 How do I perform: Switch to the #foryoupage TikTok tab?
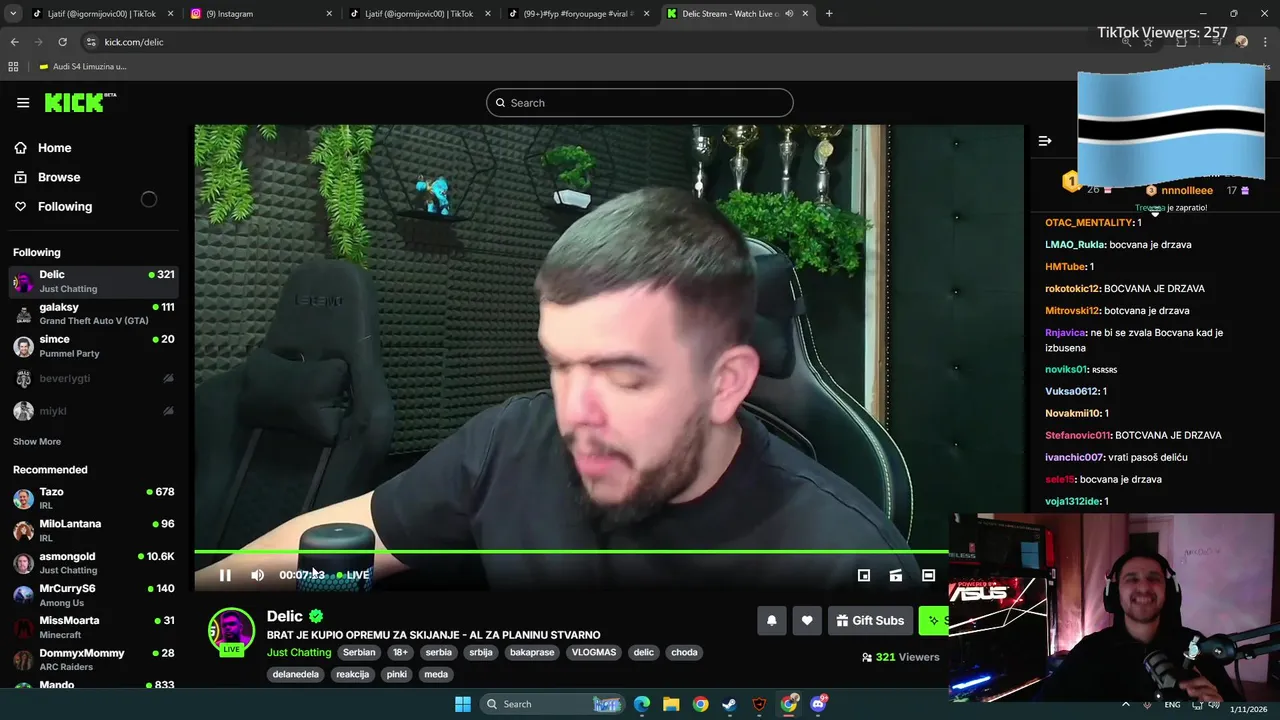point(577,14)
